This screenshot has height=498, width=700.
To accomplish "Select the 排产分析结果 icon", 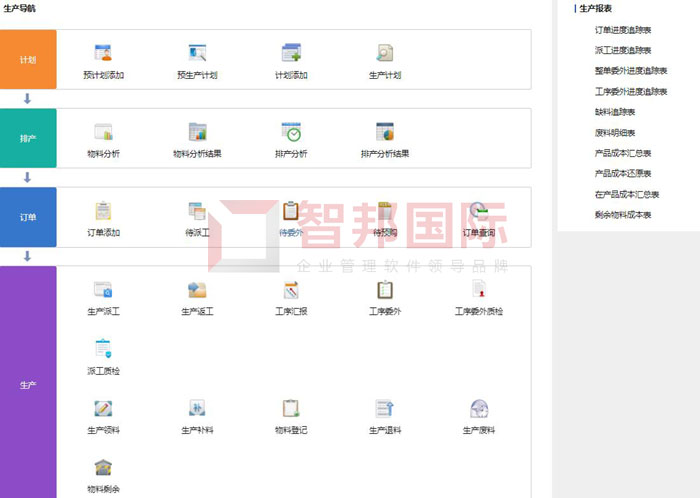I will coord(385,132).
